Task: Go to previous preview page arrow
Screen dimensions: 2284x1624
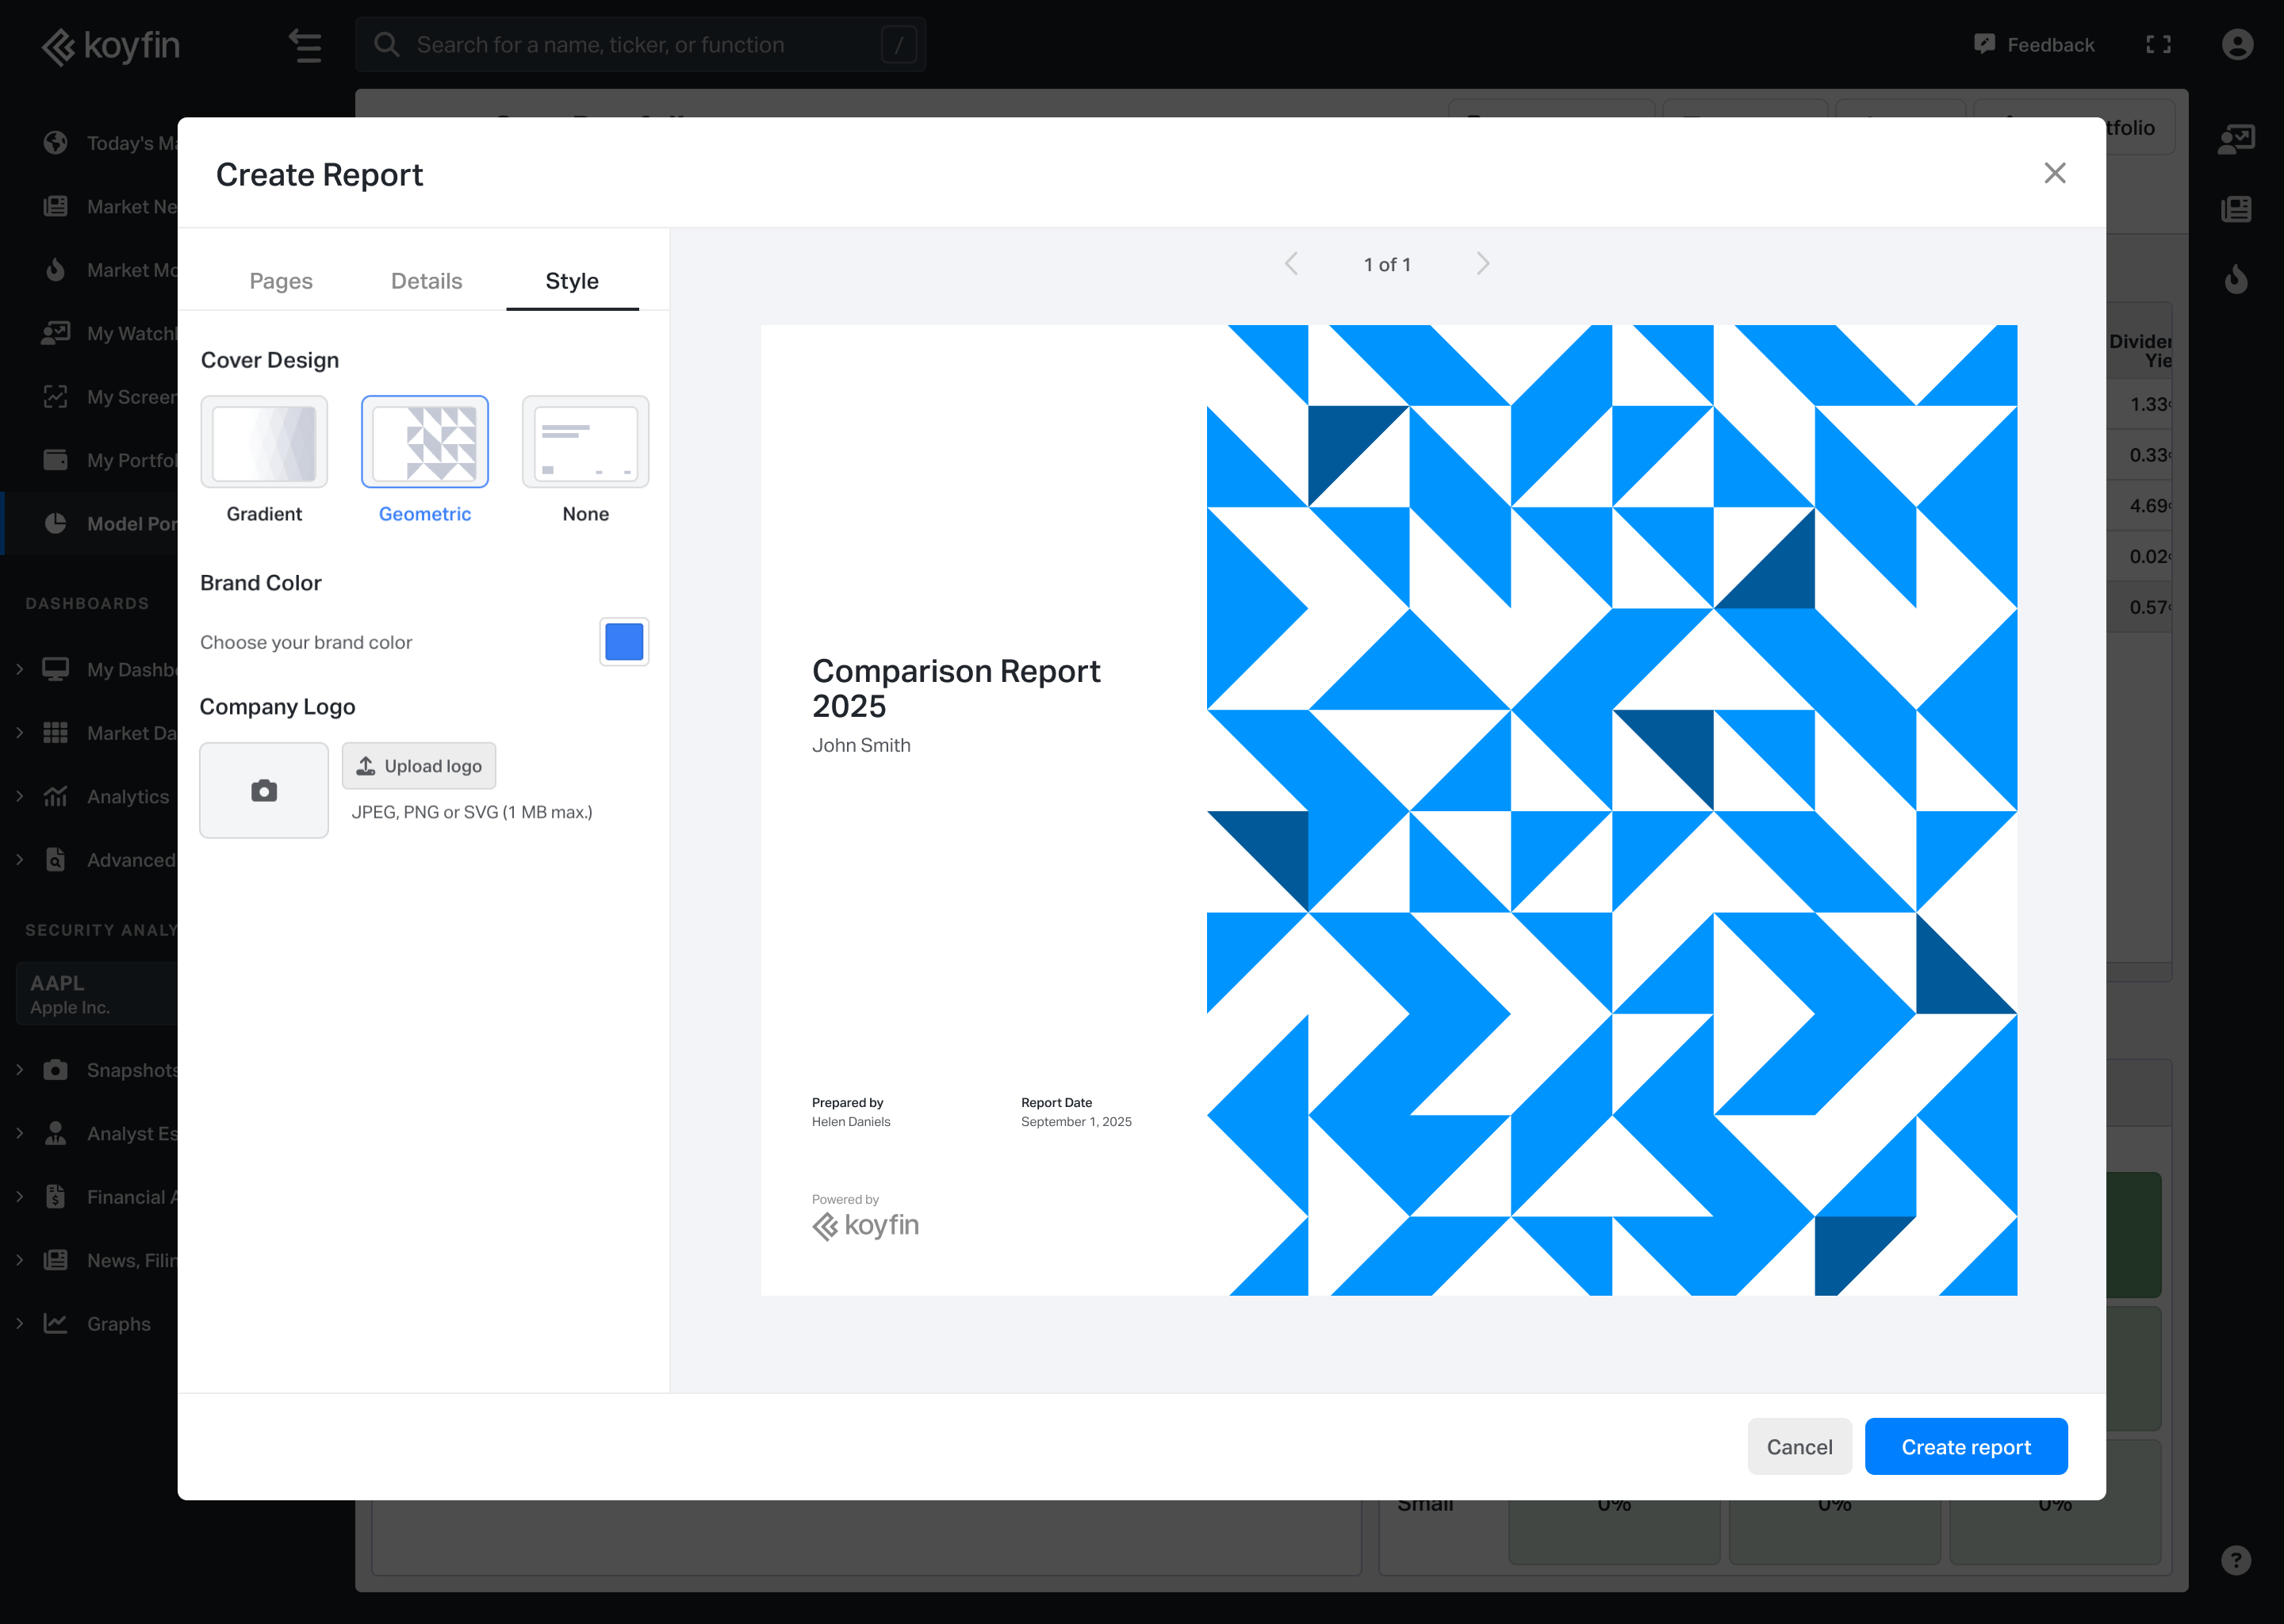Action: click(1291, 264)
